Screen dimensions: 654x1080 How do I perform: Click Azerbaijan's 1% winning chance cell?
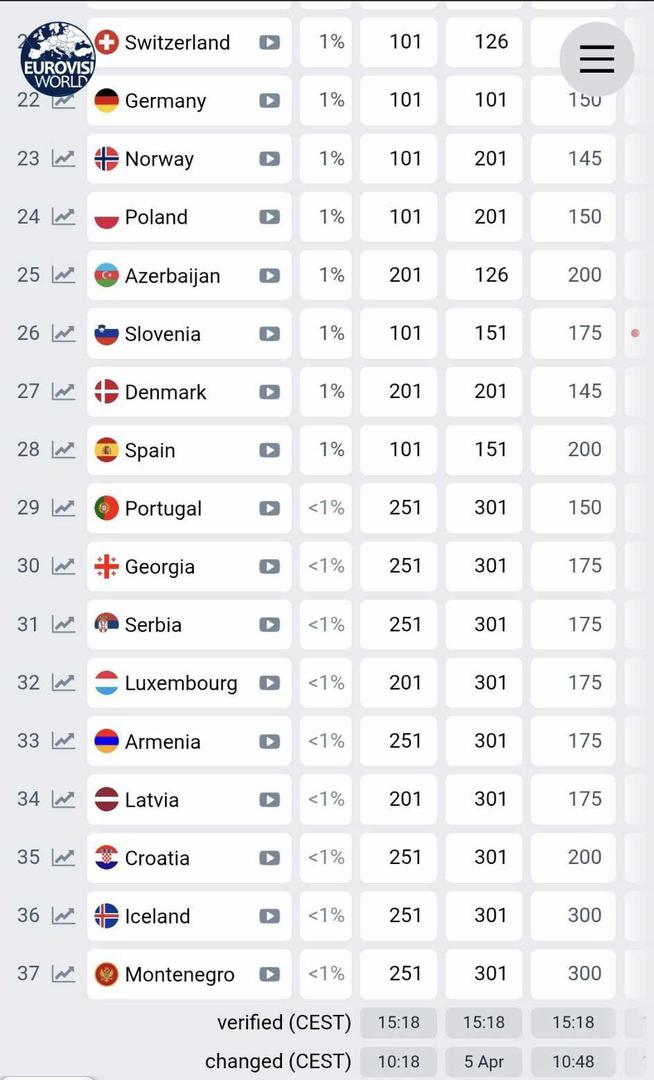(x=331, y=275)
